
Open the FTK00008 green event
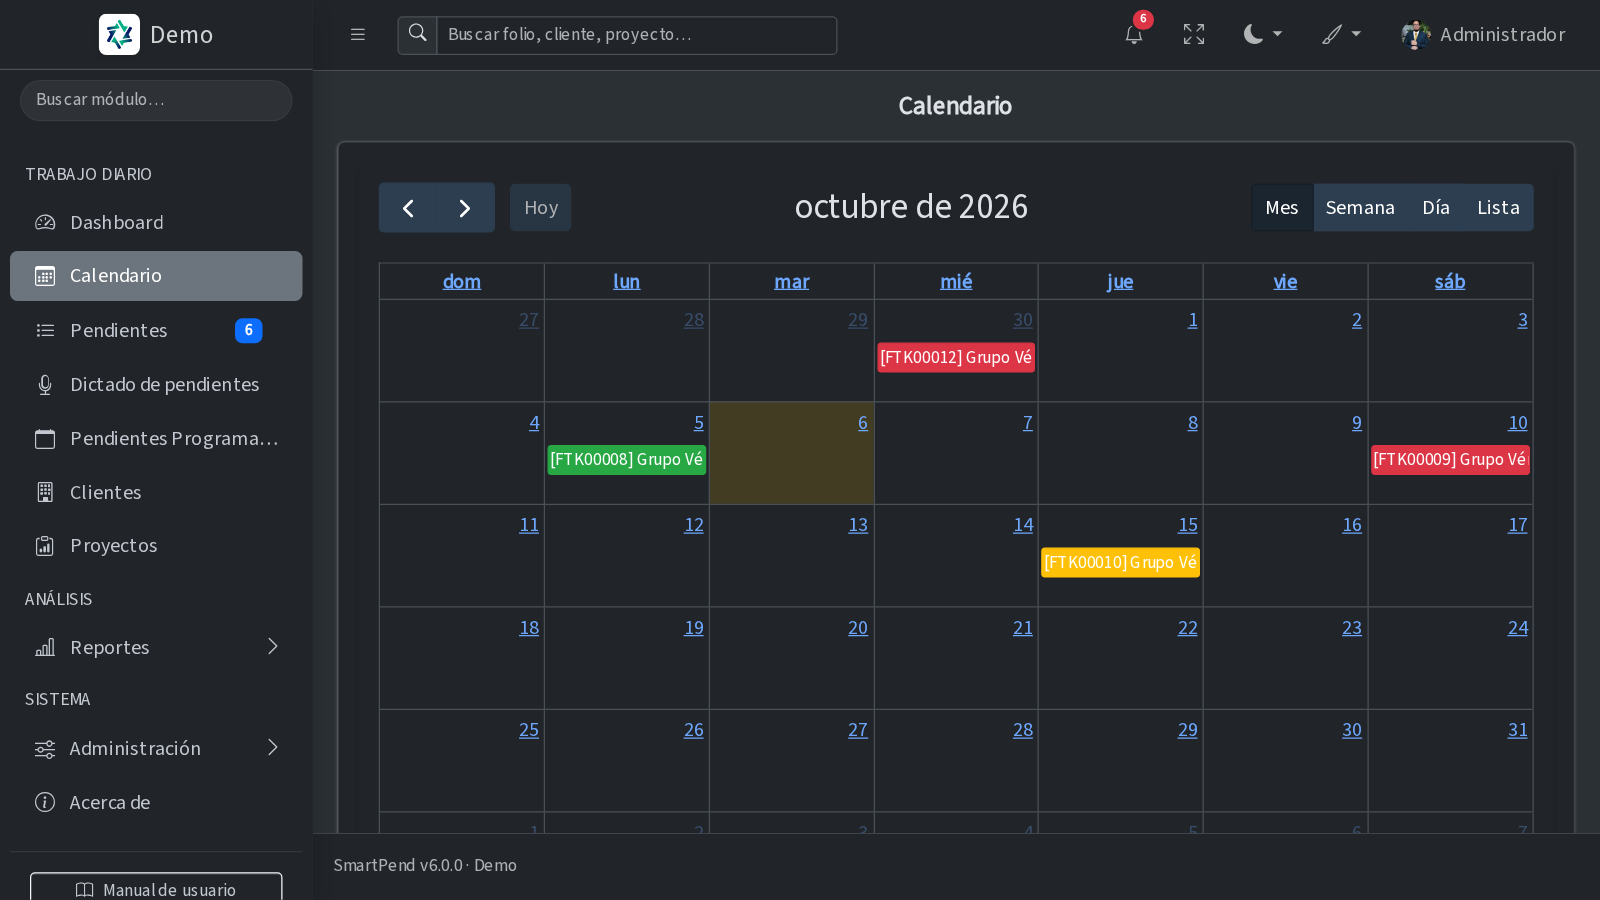coord(627,459)
